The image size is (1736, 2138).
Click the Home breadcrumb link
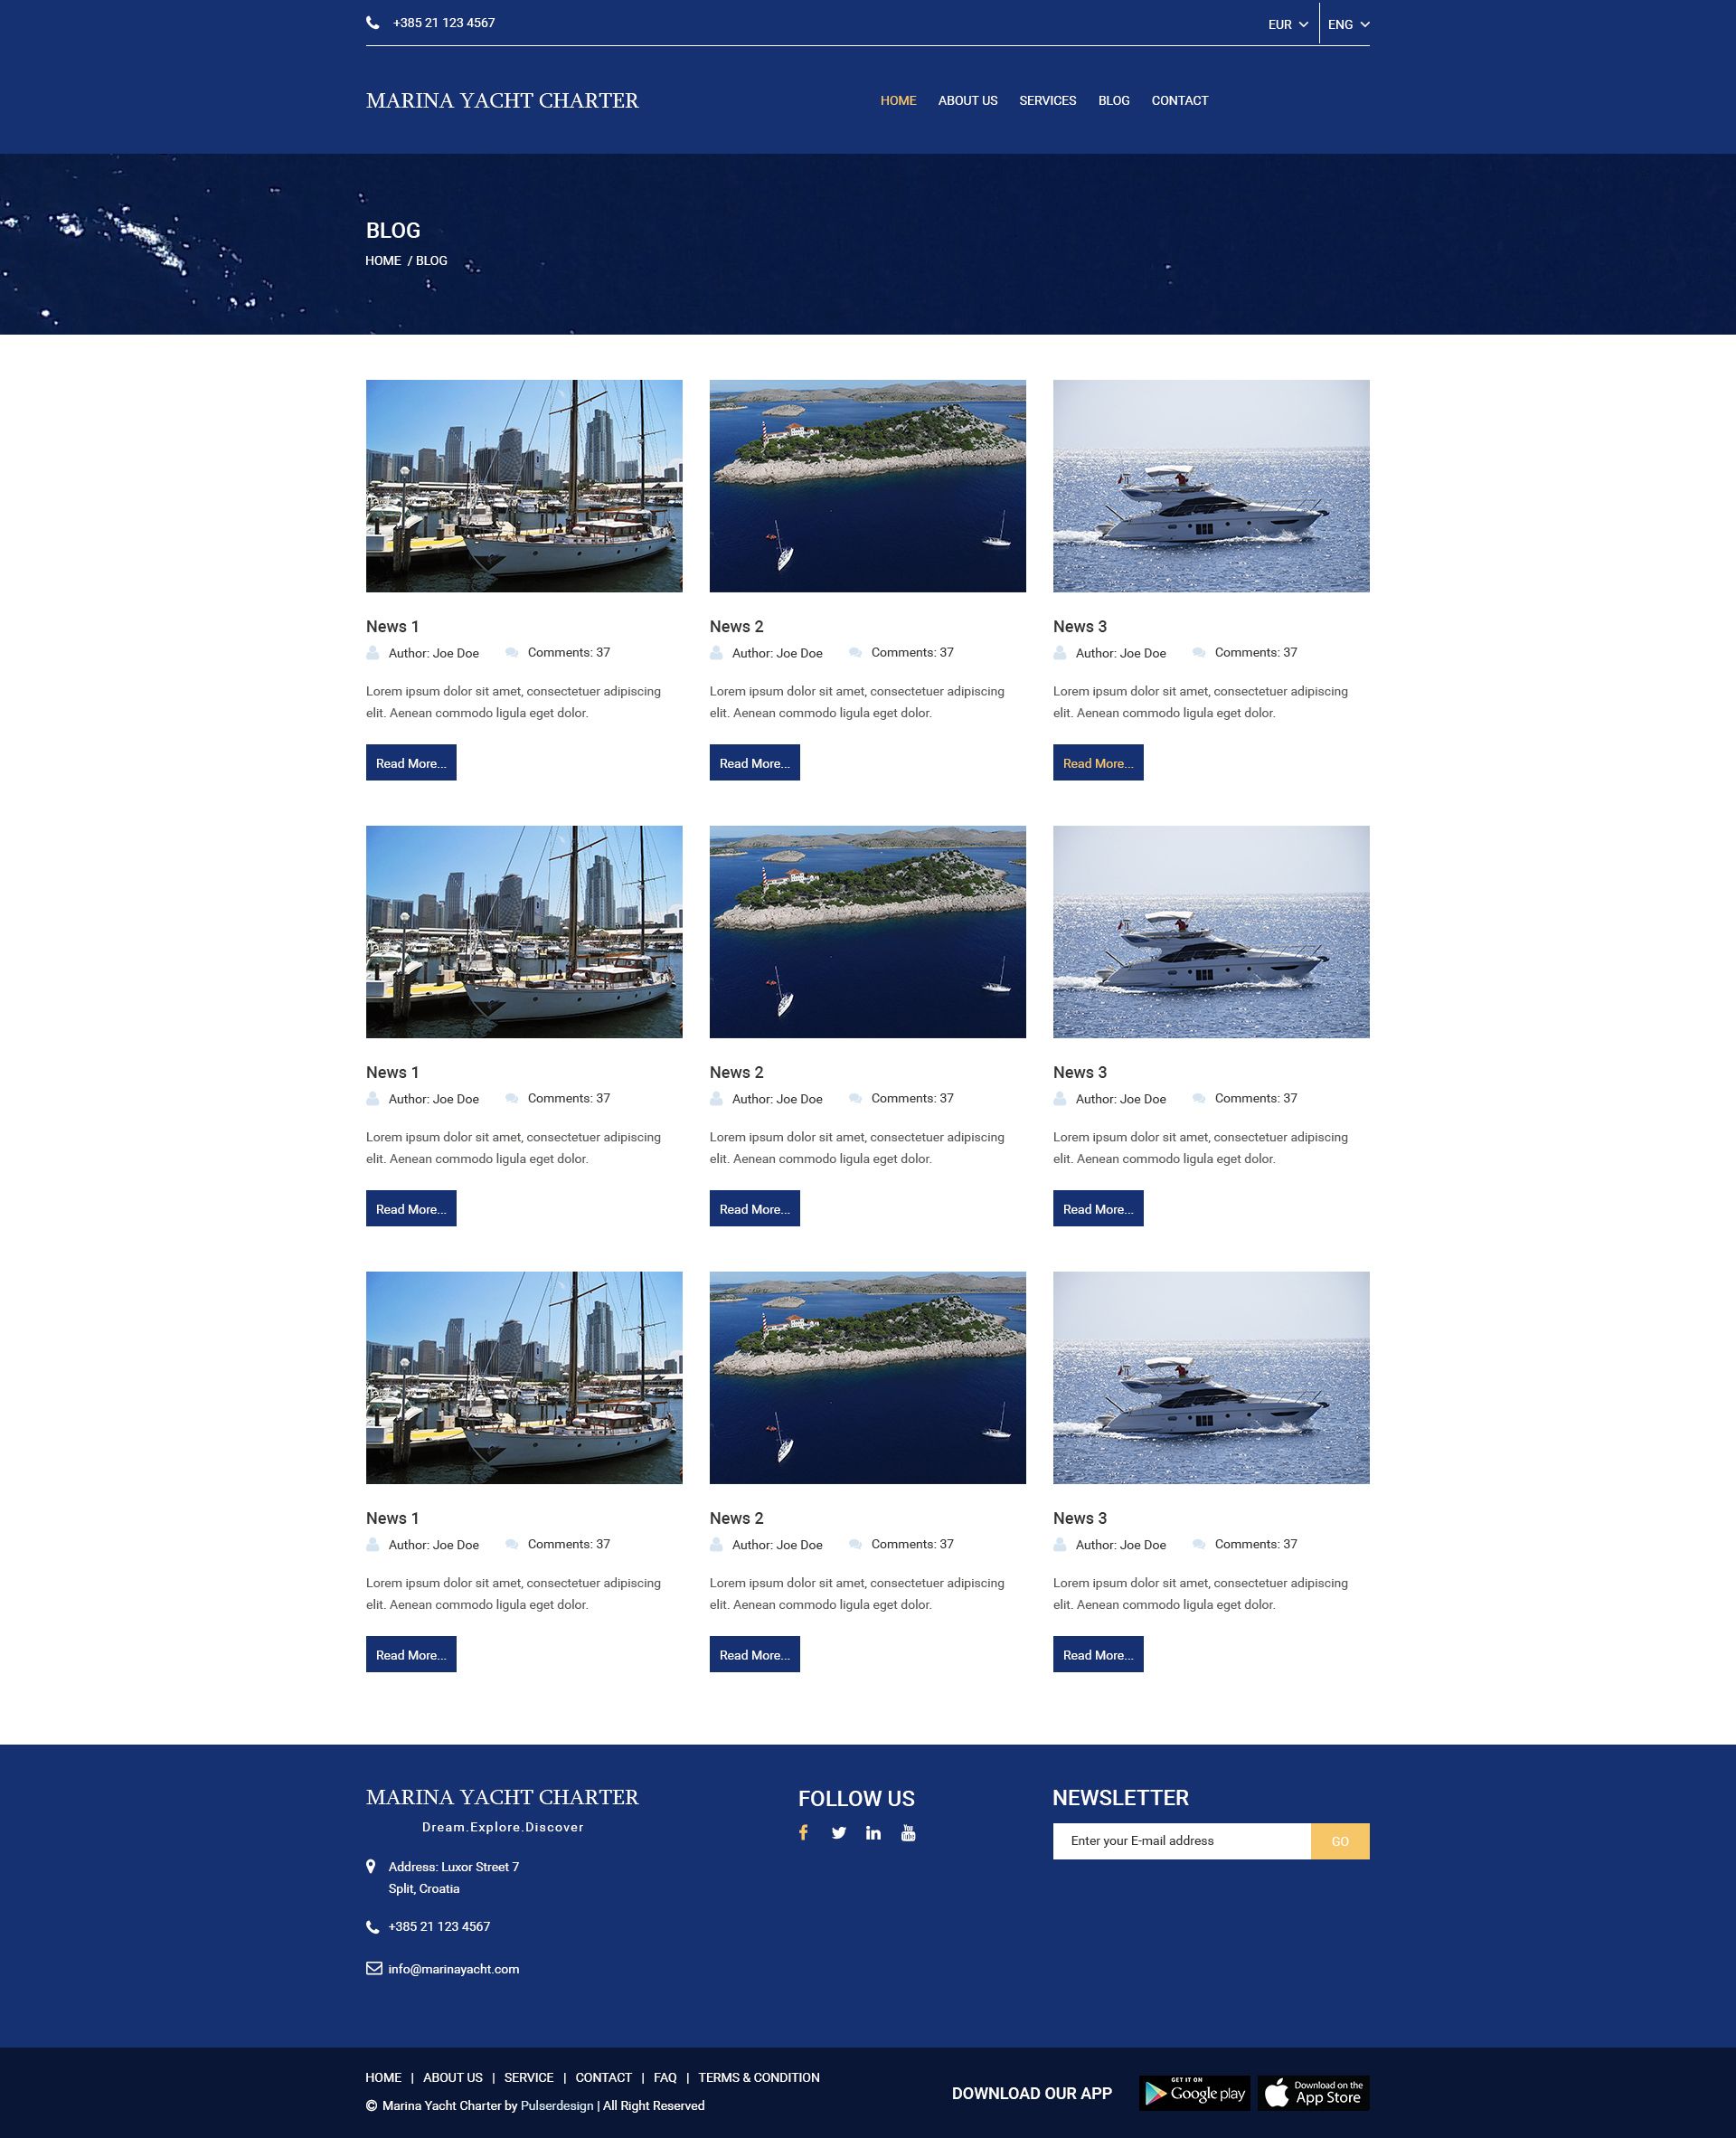(383, 260)
